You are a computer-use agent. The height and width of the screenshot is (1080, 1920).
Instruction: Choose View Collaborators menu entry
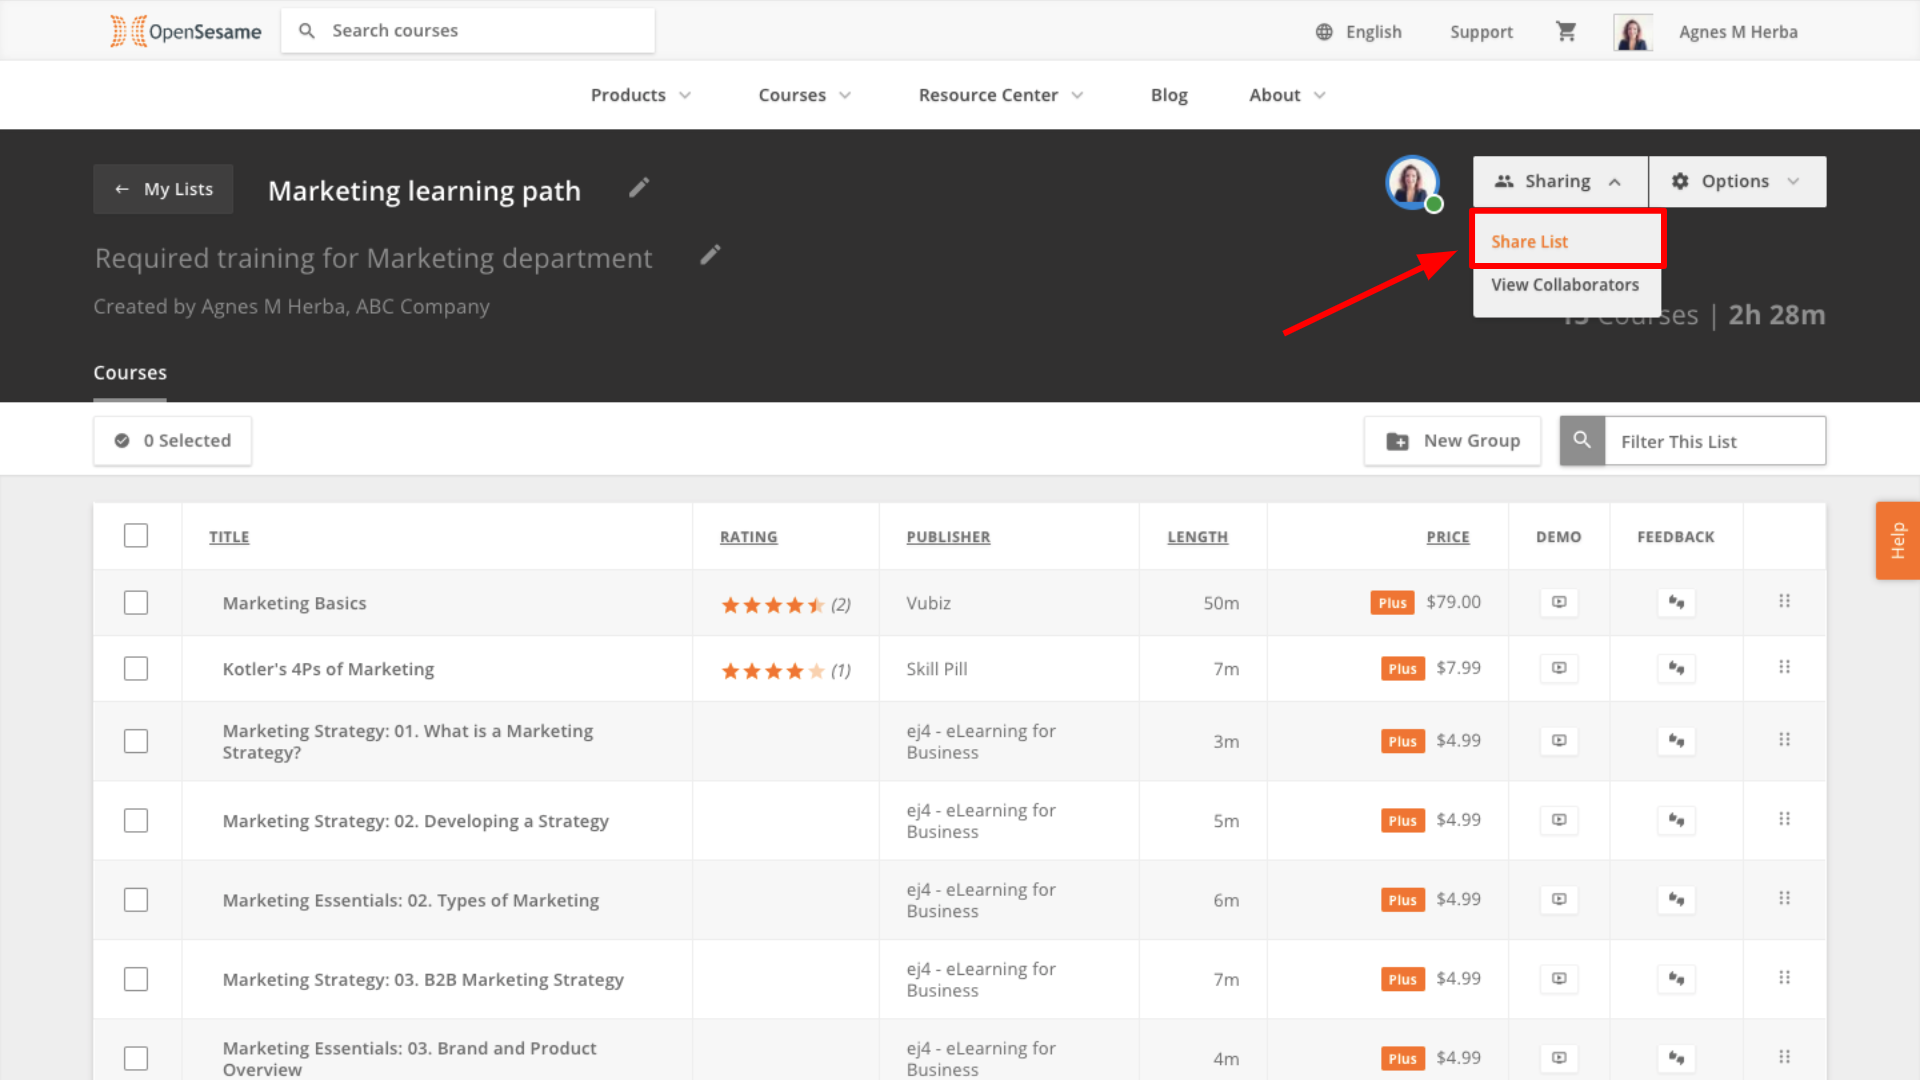tap(1564, 285)
